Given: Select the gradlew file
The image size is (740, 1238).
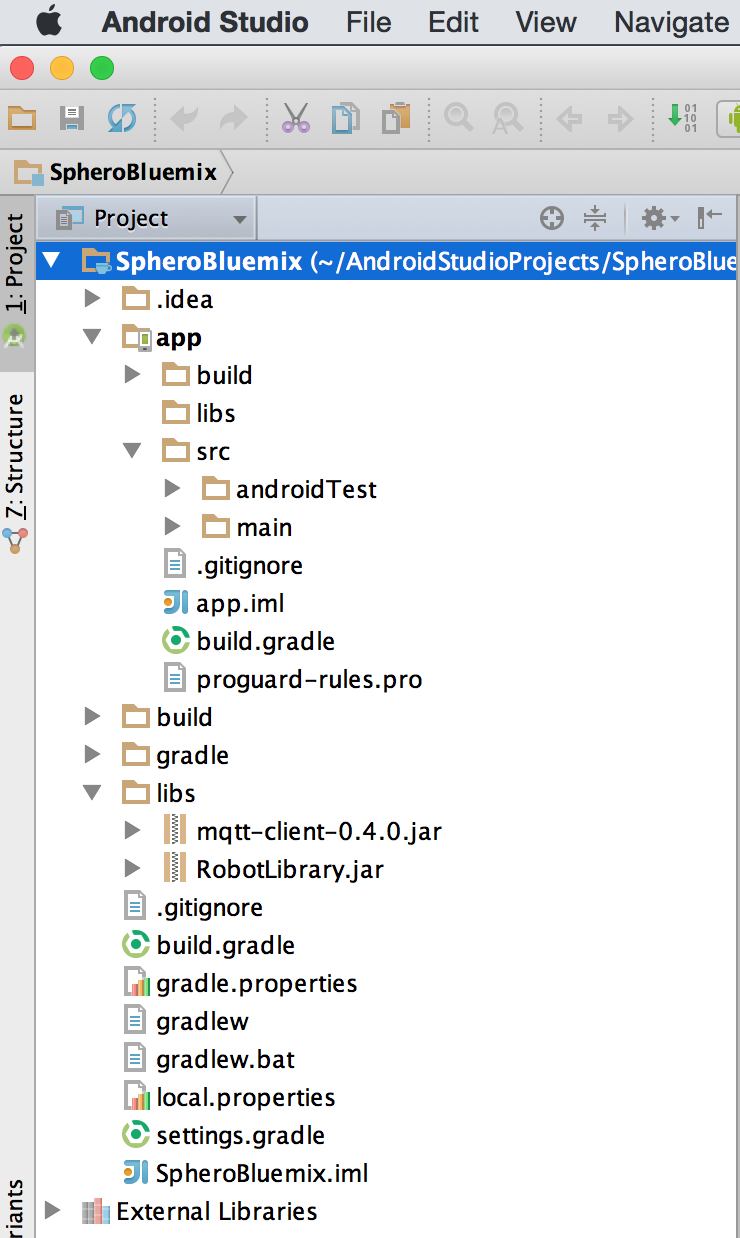Looking at the screenshot, I should tap(185, 1021).
